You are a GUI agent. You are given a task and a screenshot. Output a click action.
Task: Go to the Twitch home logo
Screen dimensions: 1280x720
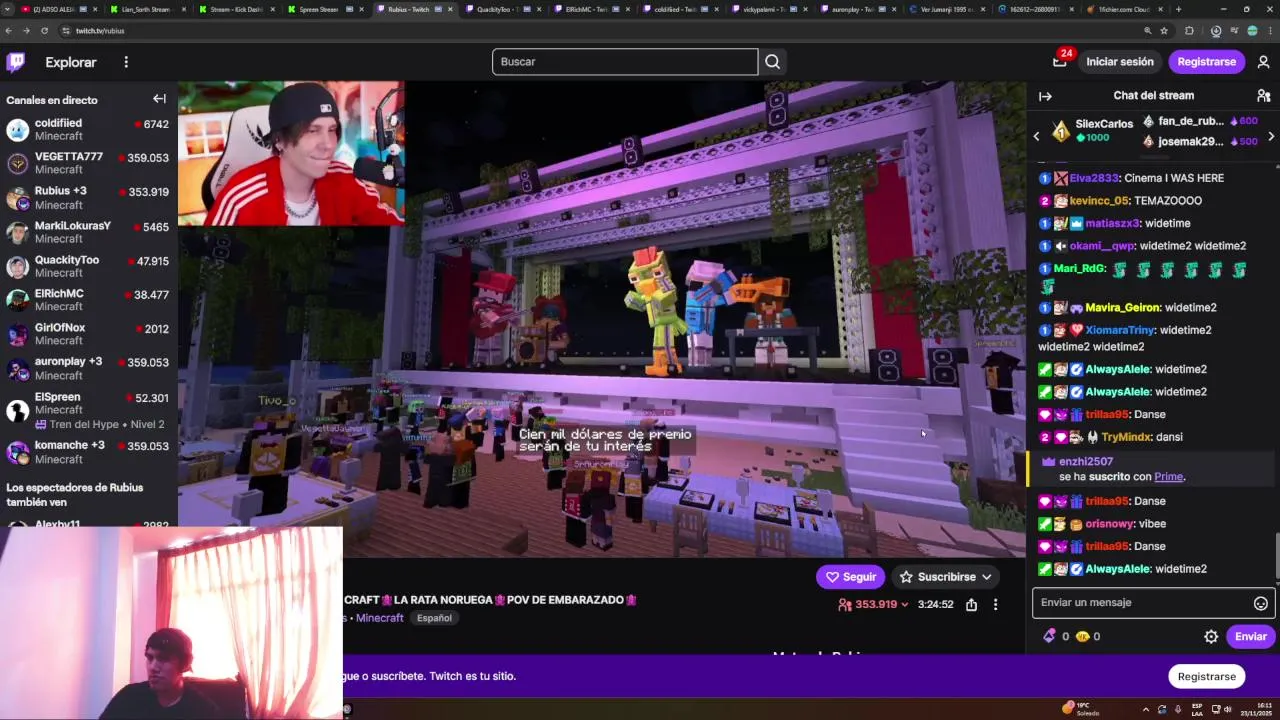[16, 62]
